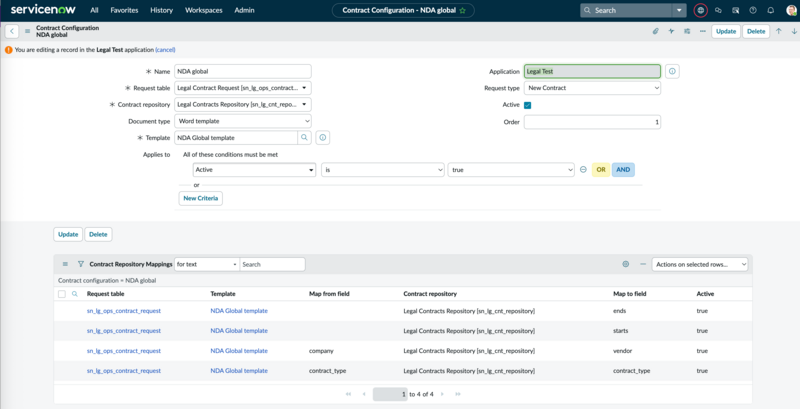Open the more options ellipsis in the form header
Image resolution: width=800 pixels, height=409 pixels.
[x=703, y=31]
